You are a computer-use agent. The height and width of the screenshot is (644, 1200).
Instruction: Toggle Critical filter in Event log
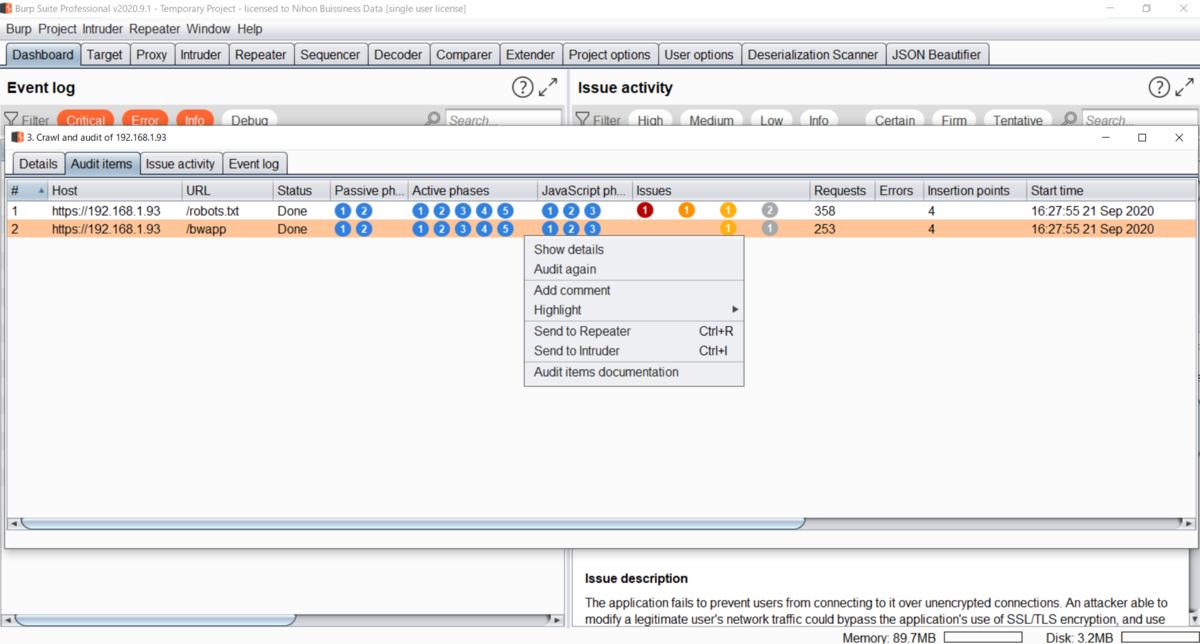point(86,120)
